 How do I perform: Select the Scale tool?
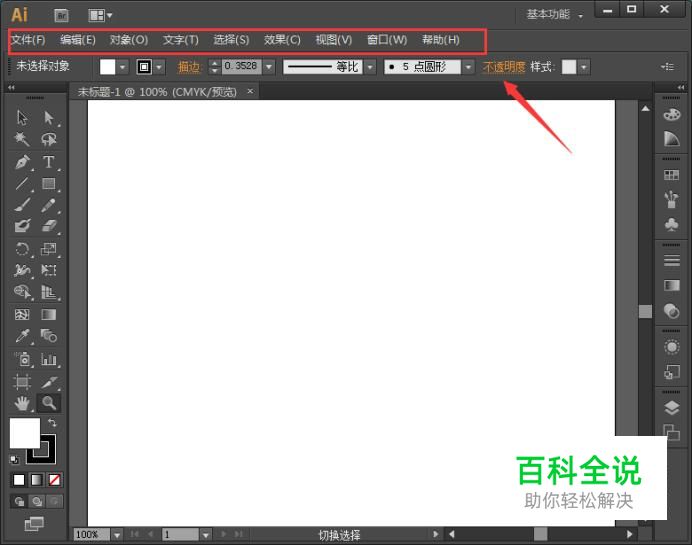pyautogui.click(x=49, y=249)
